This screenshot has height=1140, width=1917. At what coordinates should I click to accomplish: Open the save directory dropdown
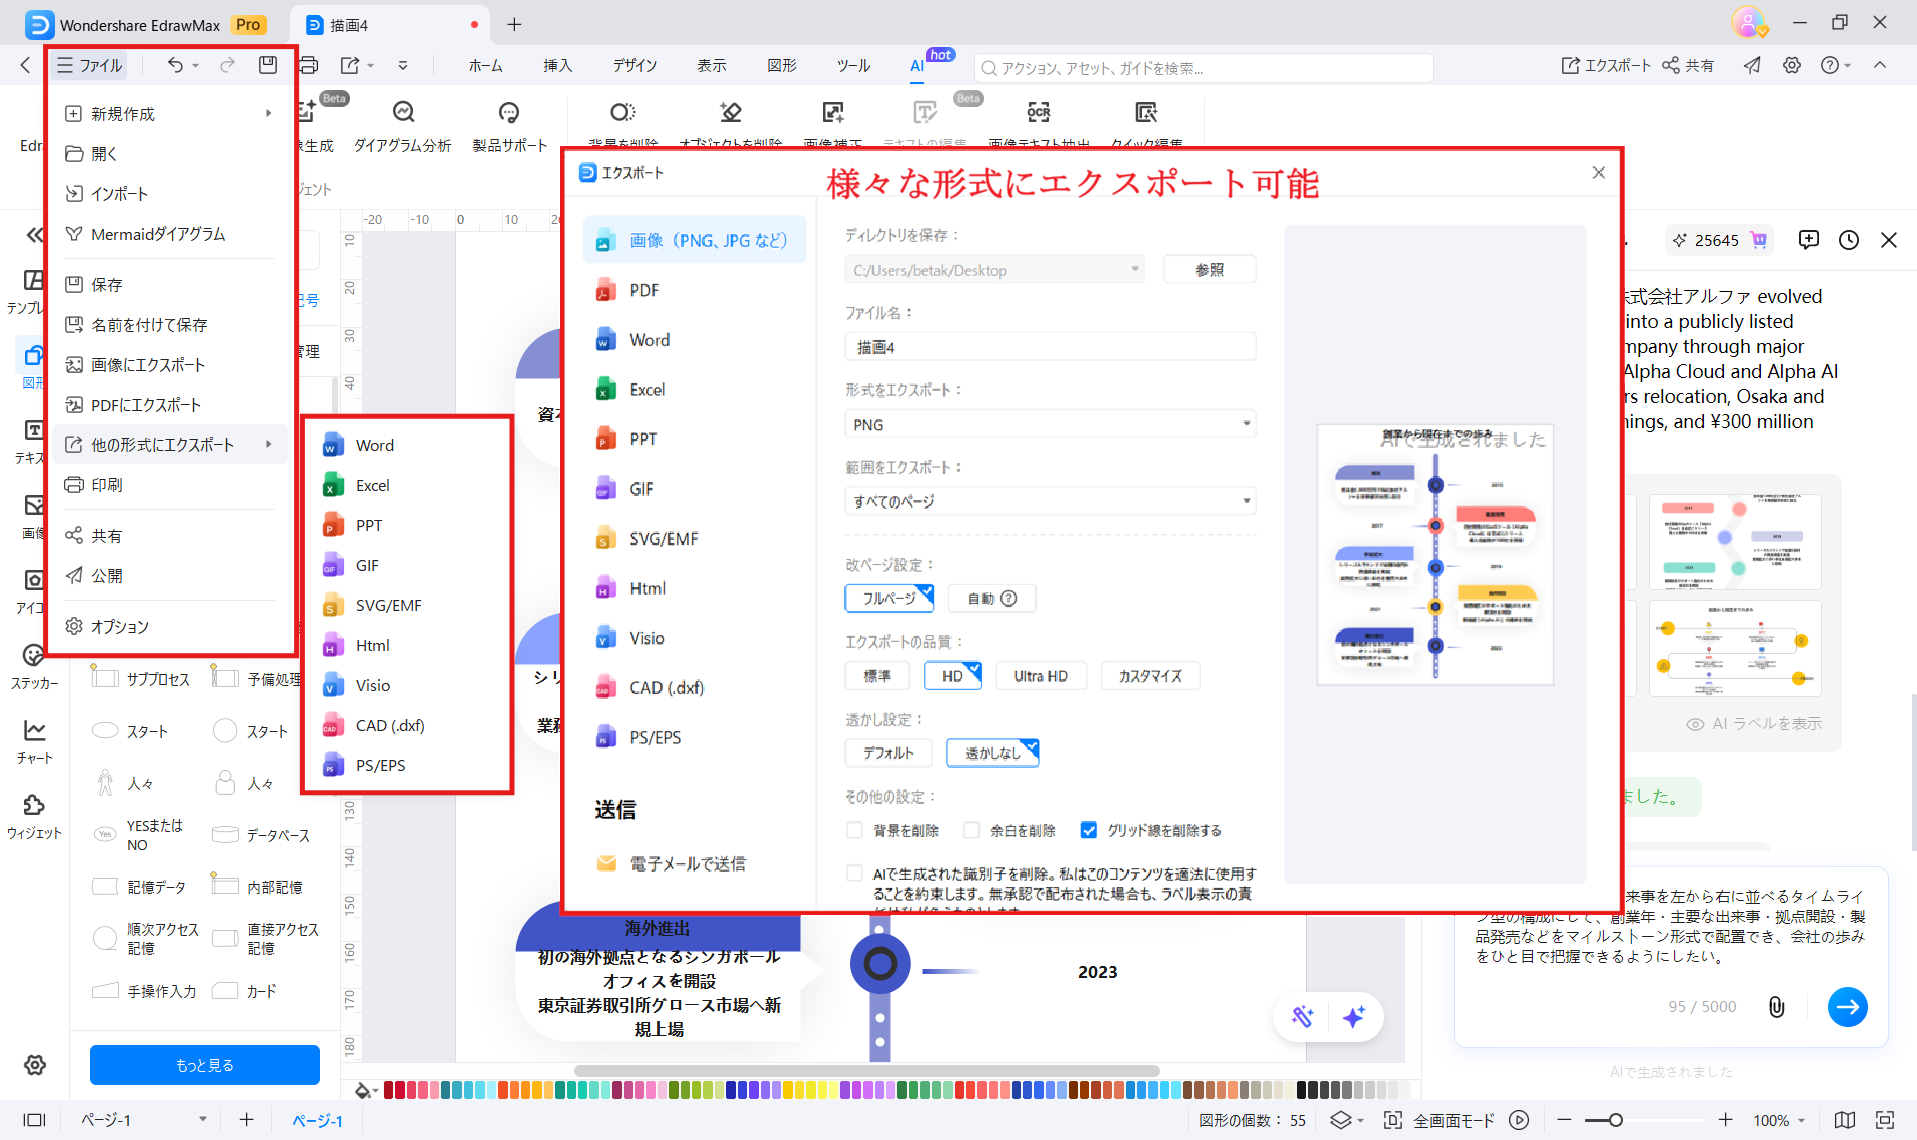tap(994, 270)
